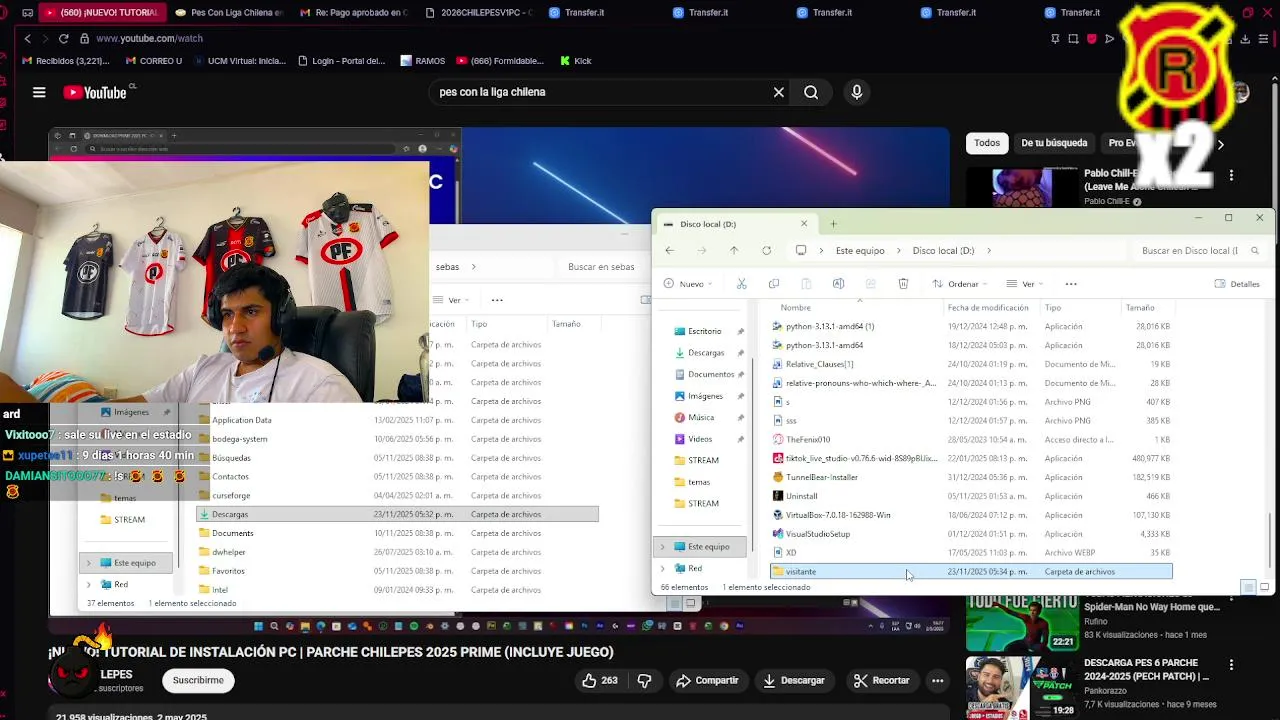Open Música in the Disco local sidebar
This screenshot has width=1280, height=720.
pos(700,417)
